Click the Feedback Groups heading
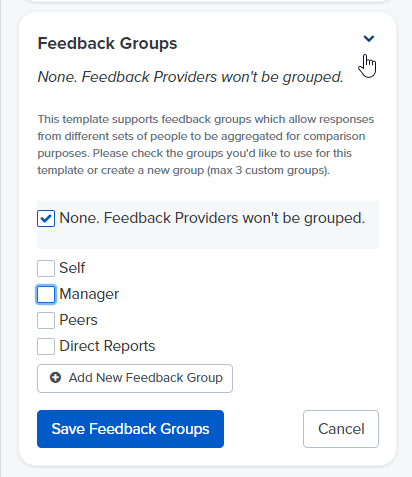This screenshot has height=477, width=412. tap(107, 43)
